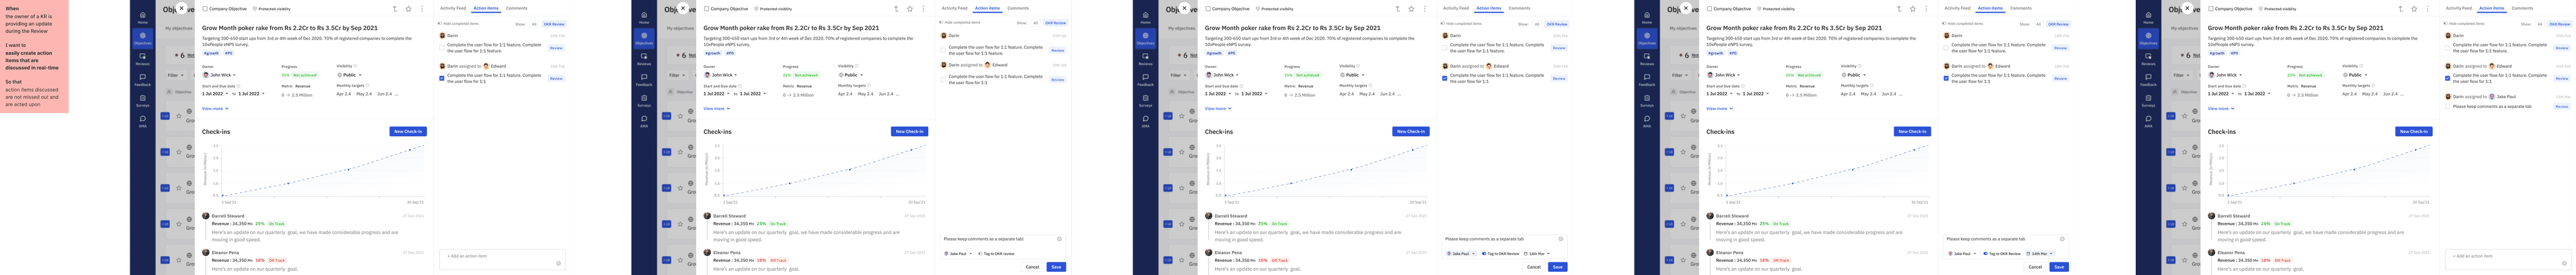This screenshot has height=275, width=2576.
Task: Close the objective panel in the fourth screen
Action: [x=1686, y=8]
